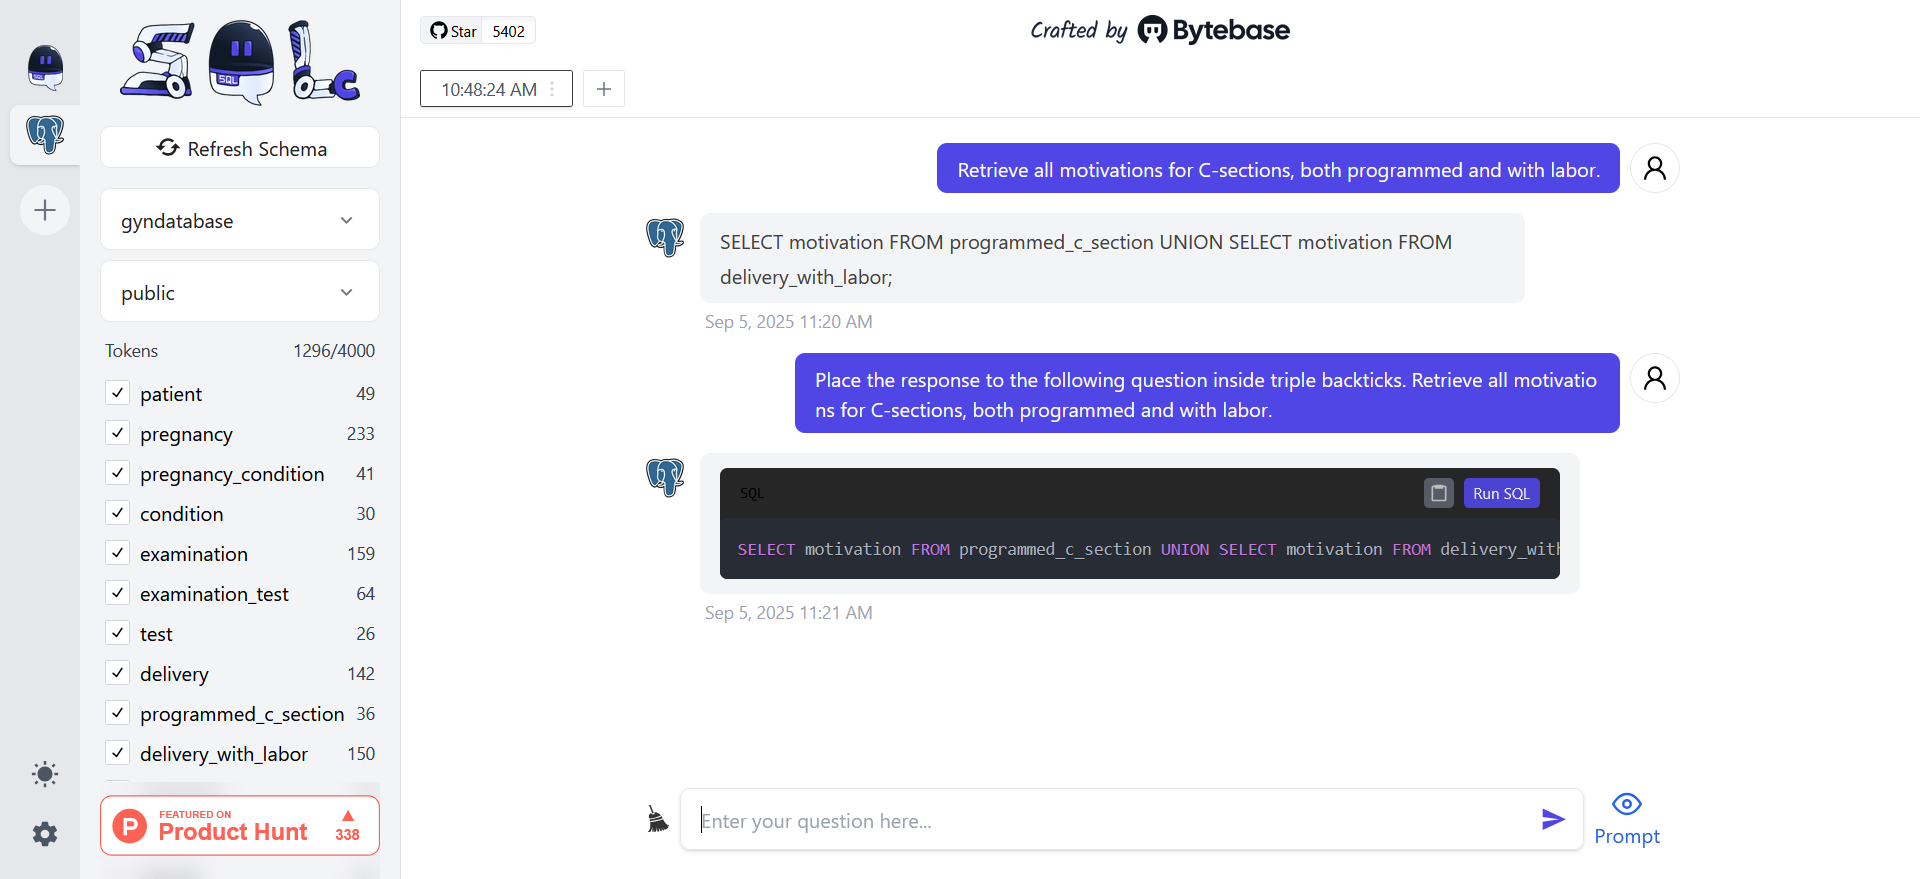Open the 5402 star count link

click(509, 31)
